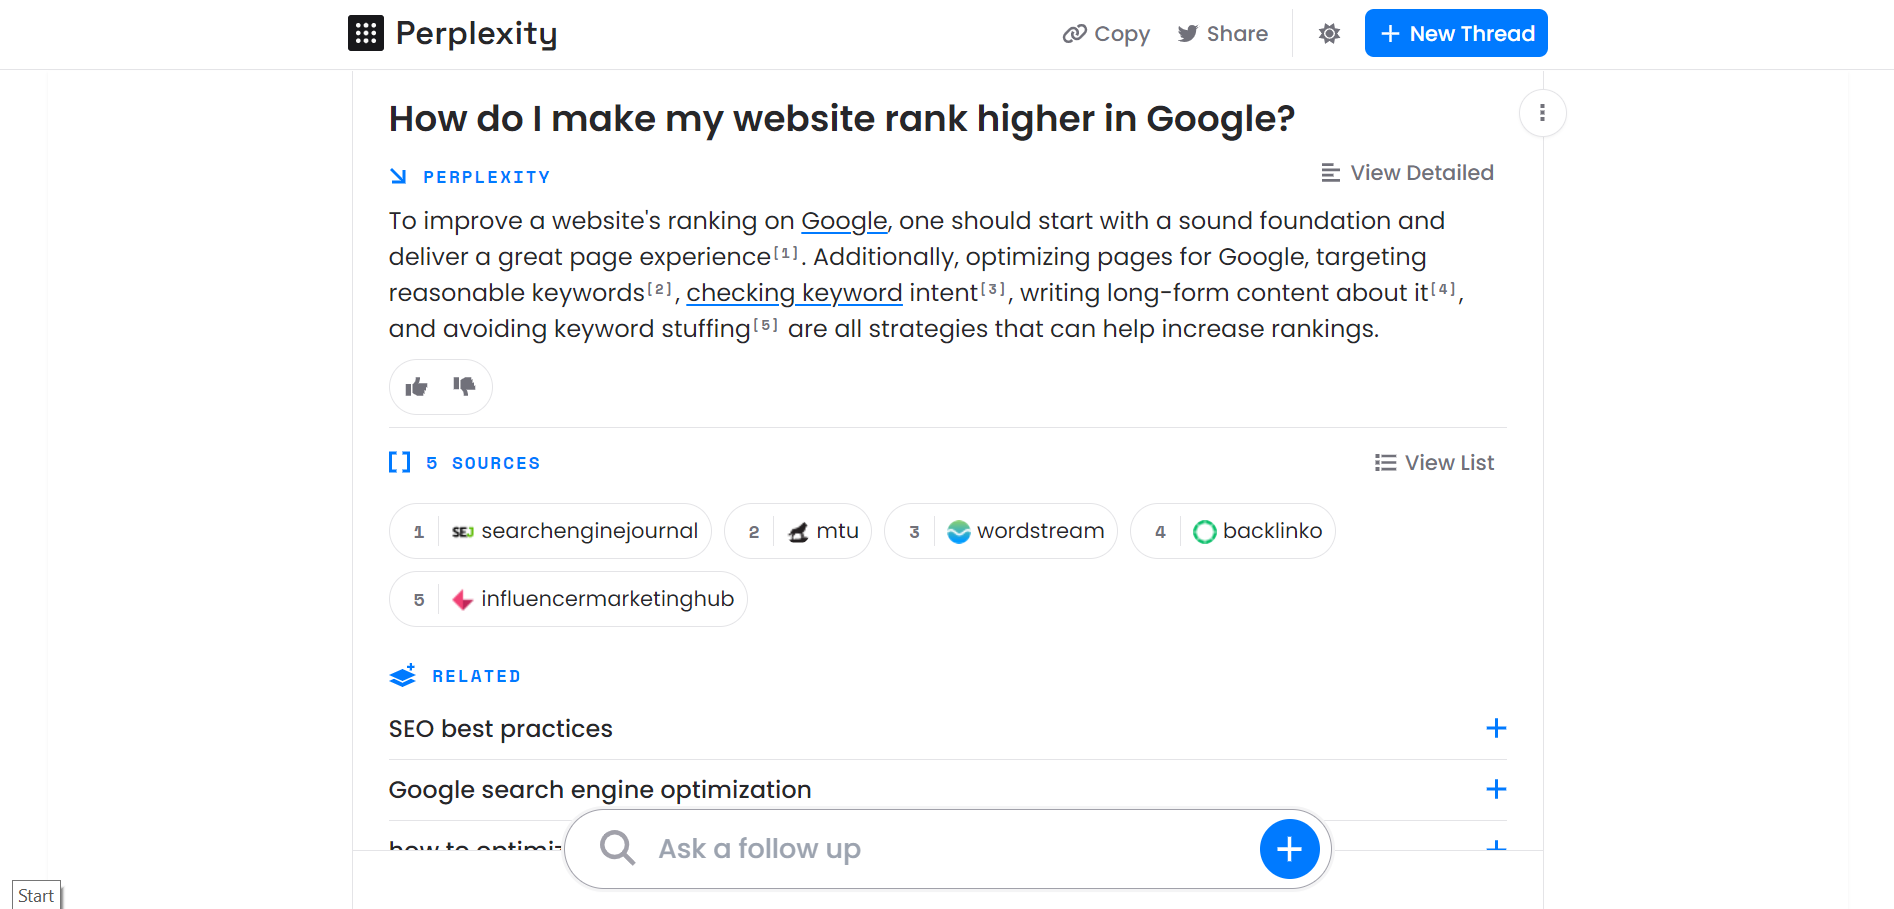This screenshot has height=909, width=1894.
Task: Open citation [4] superscript
Action: (x=1443, y=289)
